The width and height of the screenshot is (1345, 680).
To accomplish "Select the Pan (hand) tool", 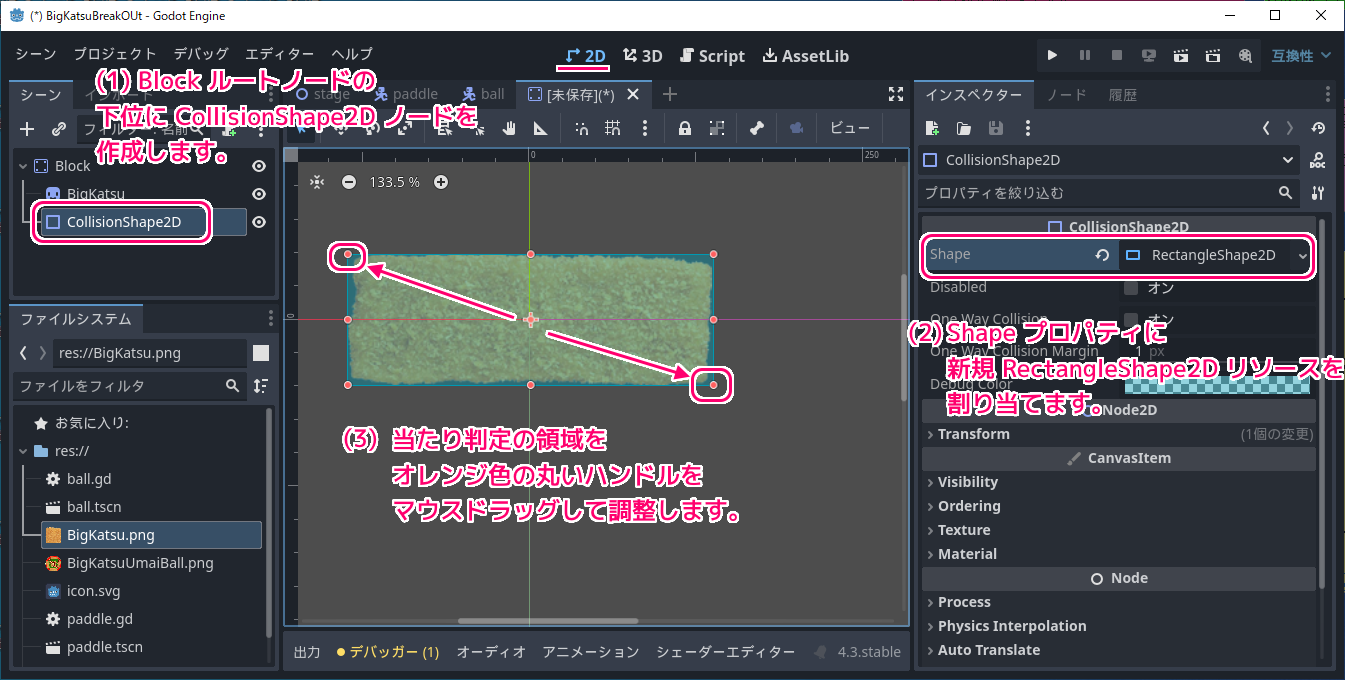I will (509, 128).
